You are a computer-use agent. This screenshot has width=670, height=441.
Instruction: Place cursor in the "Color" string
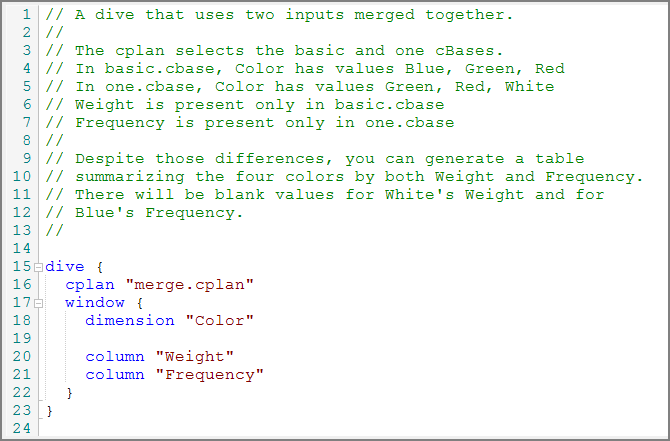pos(219,321)
